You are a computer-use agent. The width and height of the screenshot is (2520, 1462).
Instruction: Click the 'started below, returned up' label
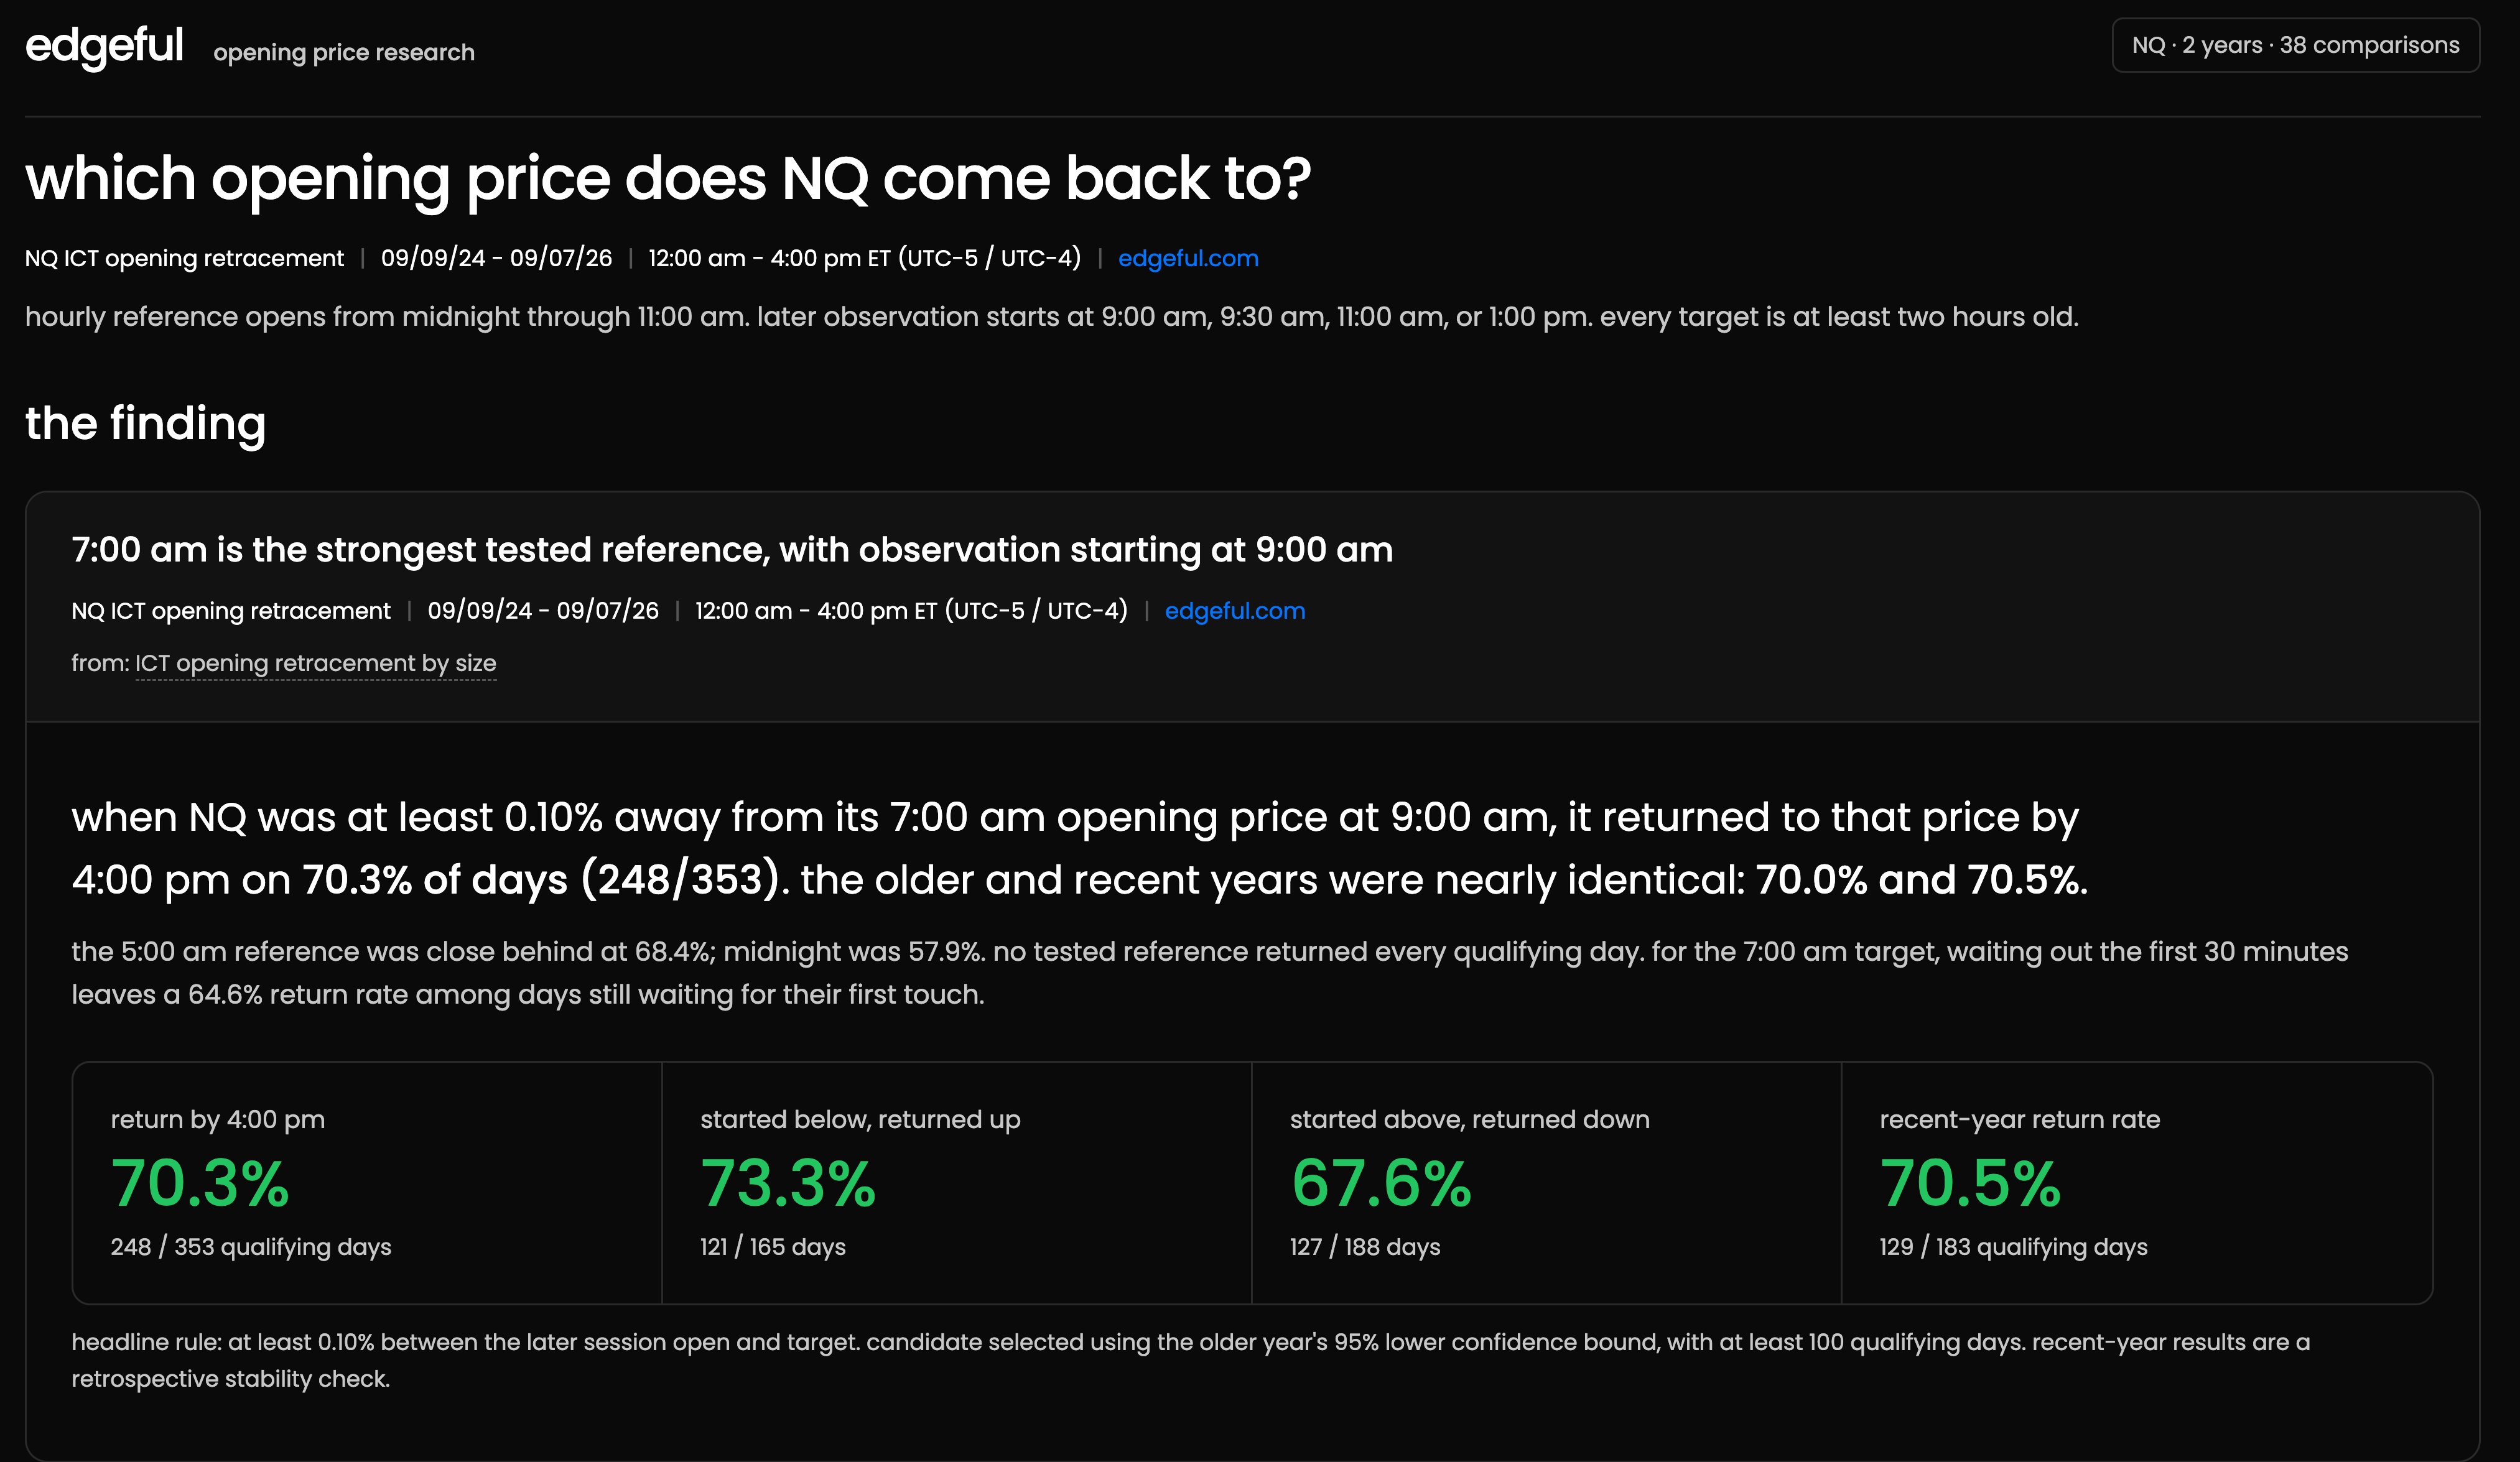860,1120
